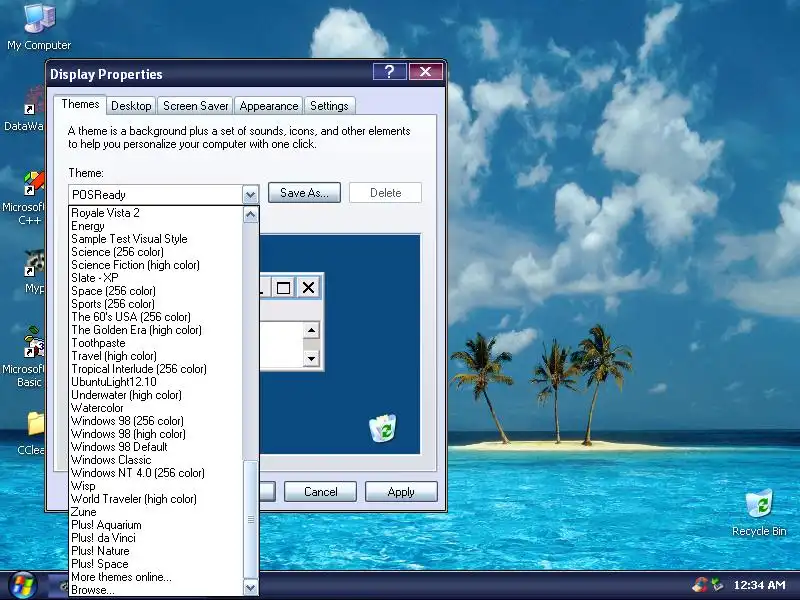
Task: Click preview window scroll up arrow
Action: pyautogui.click(x=311, y=331)
